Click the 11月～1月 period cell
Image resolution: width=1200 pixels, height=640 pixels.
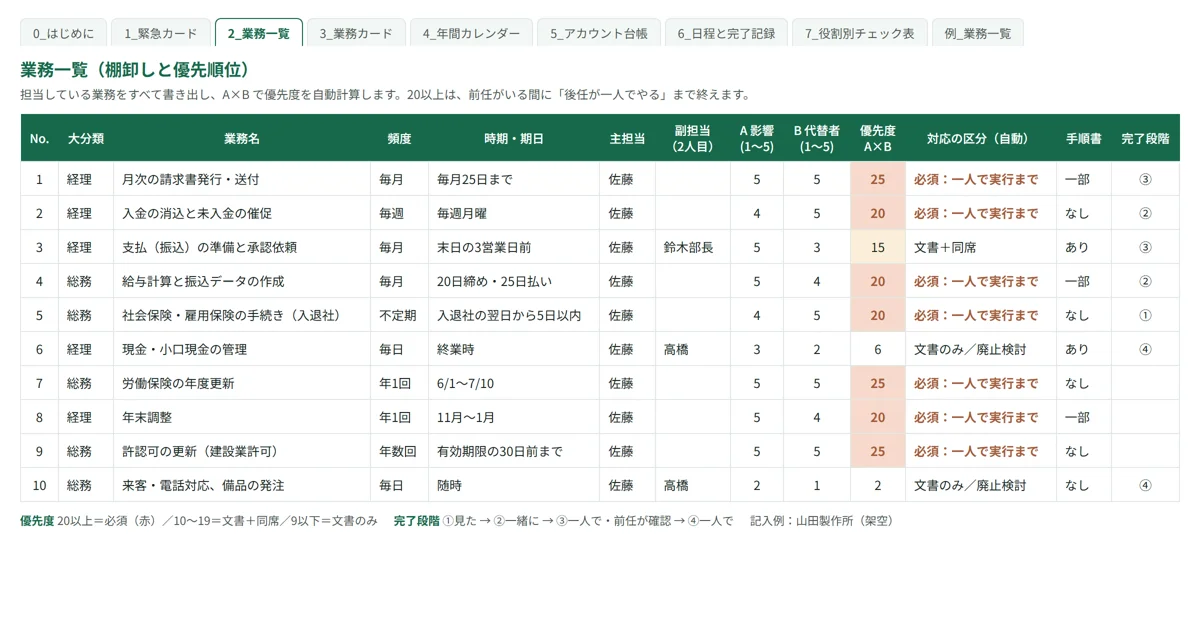click(514, 417)
